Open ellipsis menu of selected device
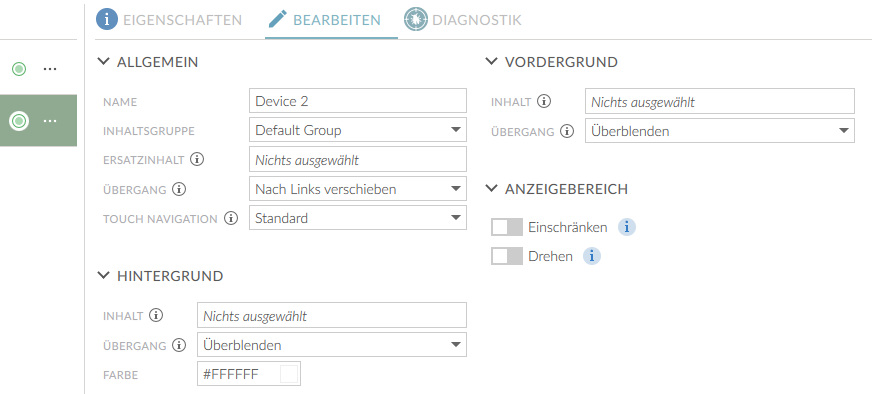This screenshot has height=394, width=872. pos(50,120)
